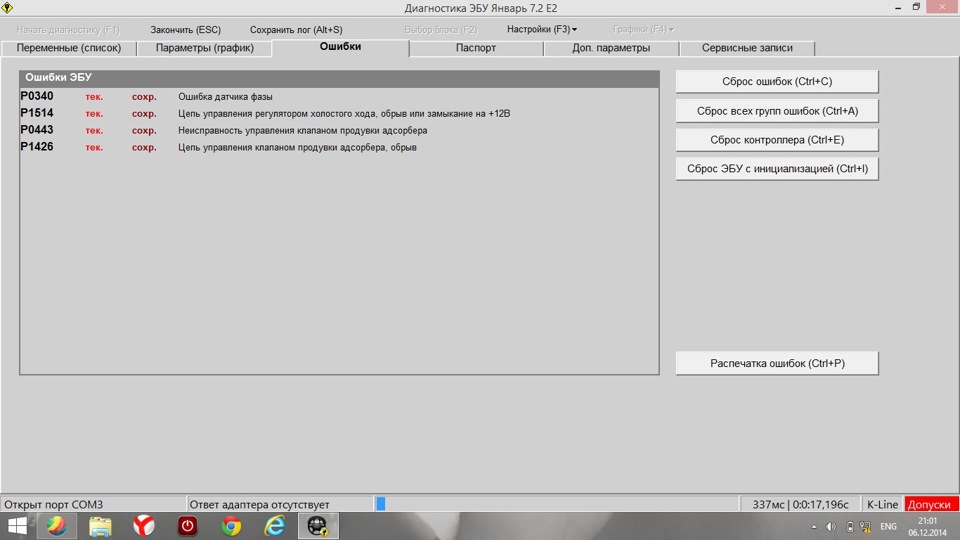Click Неисправность управления клапаном продувки description
Image resolution: width=960 pixels, height=540 pixels.
click(302, 130)
